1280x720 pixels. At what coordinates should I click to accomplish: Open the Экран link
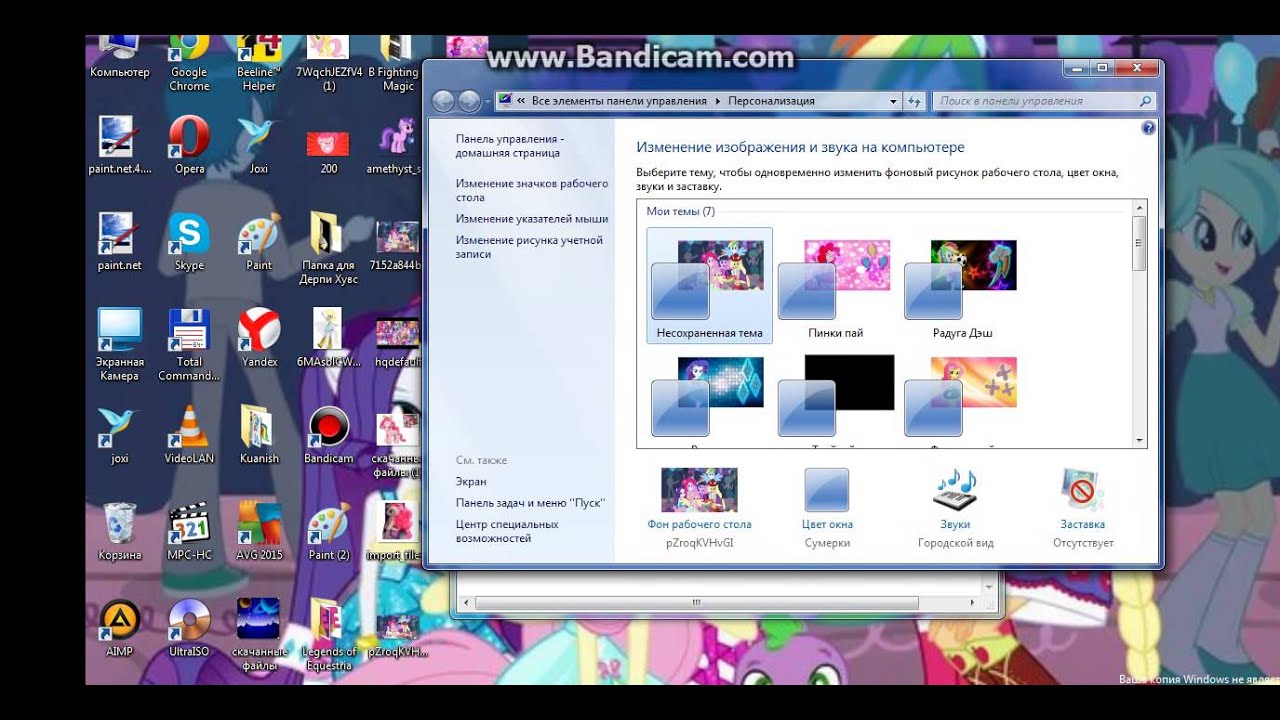tap(471, 481)
